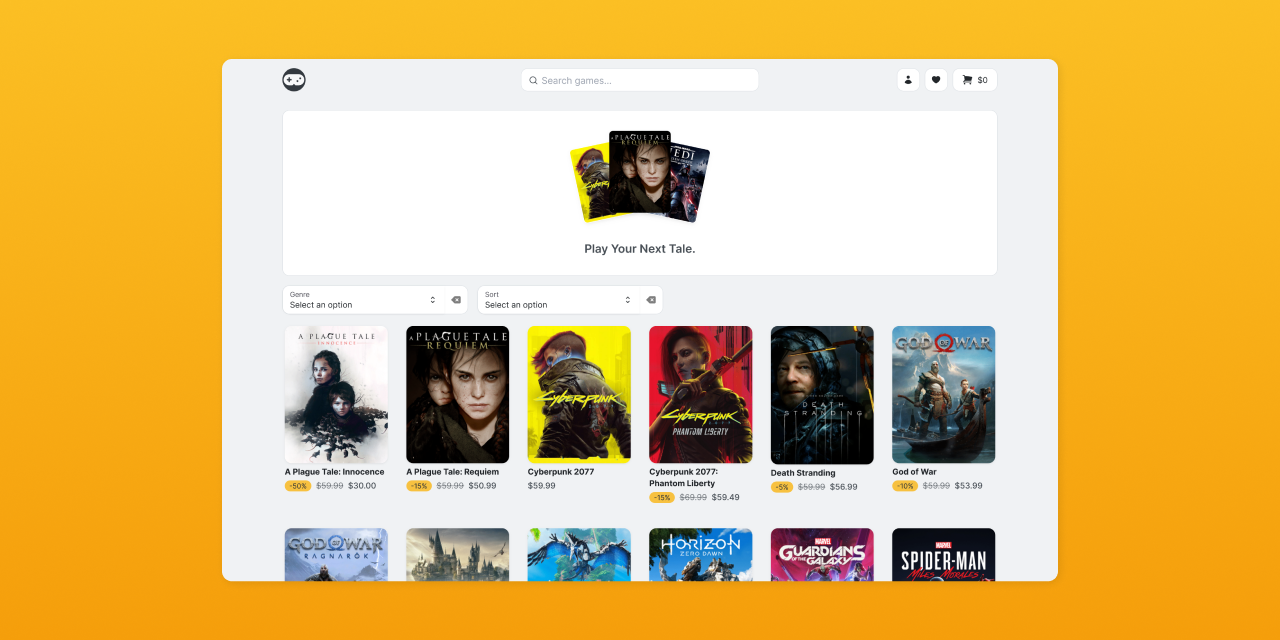1280x640 pixels.
Task: Click the $53.99 price
Action: click(969, 486)
